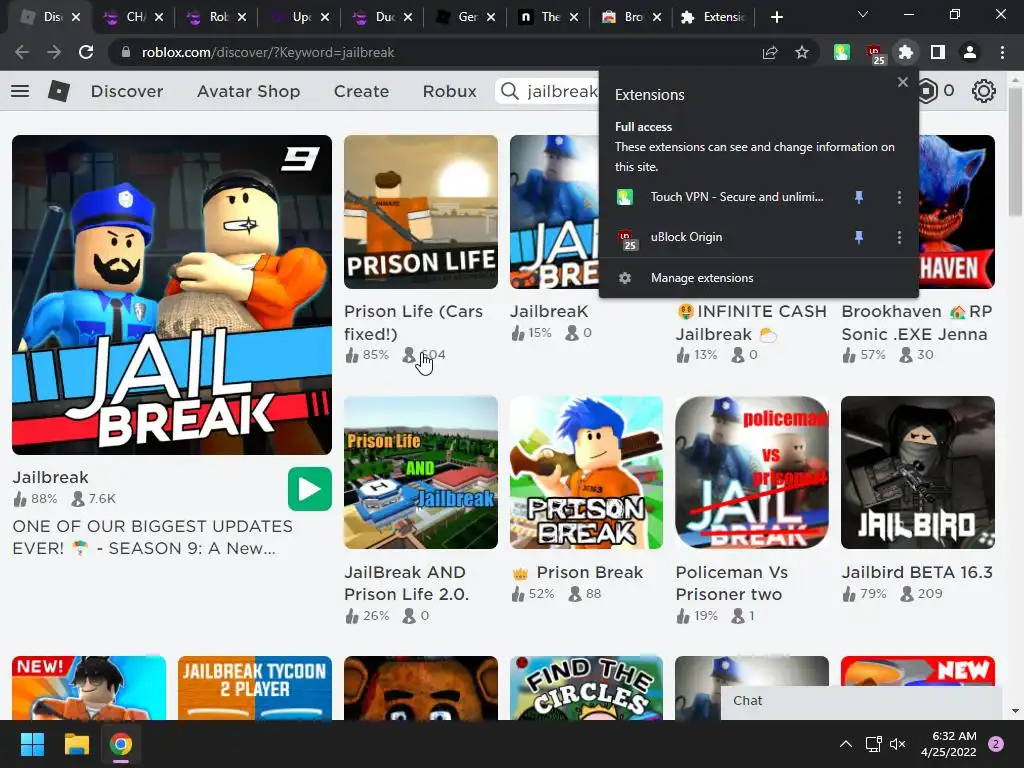The width and height of the screenshot is (1024, 768).
Task: Click the Chrome taskbar icon
Action: (121, 744)
